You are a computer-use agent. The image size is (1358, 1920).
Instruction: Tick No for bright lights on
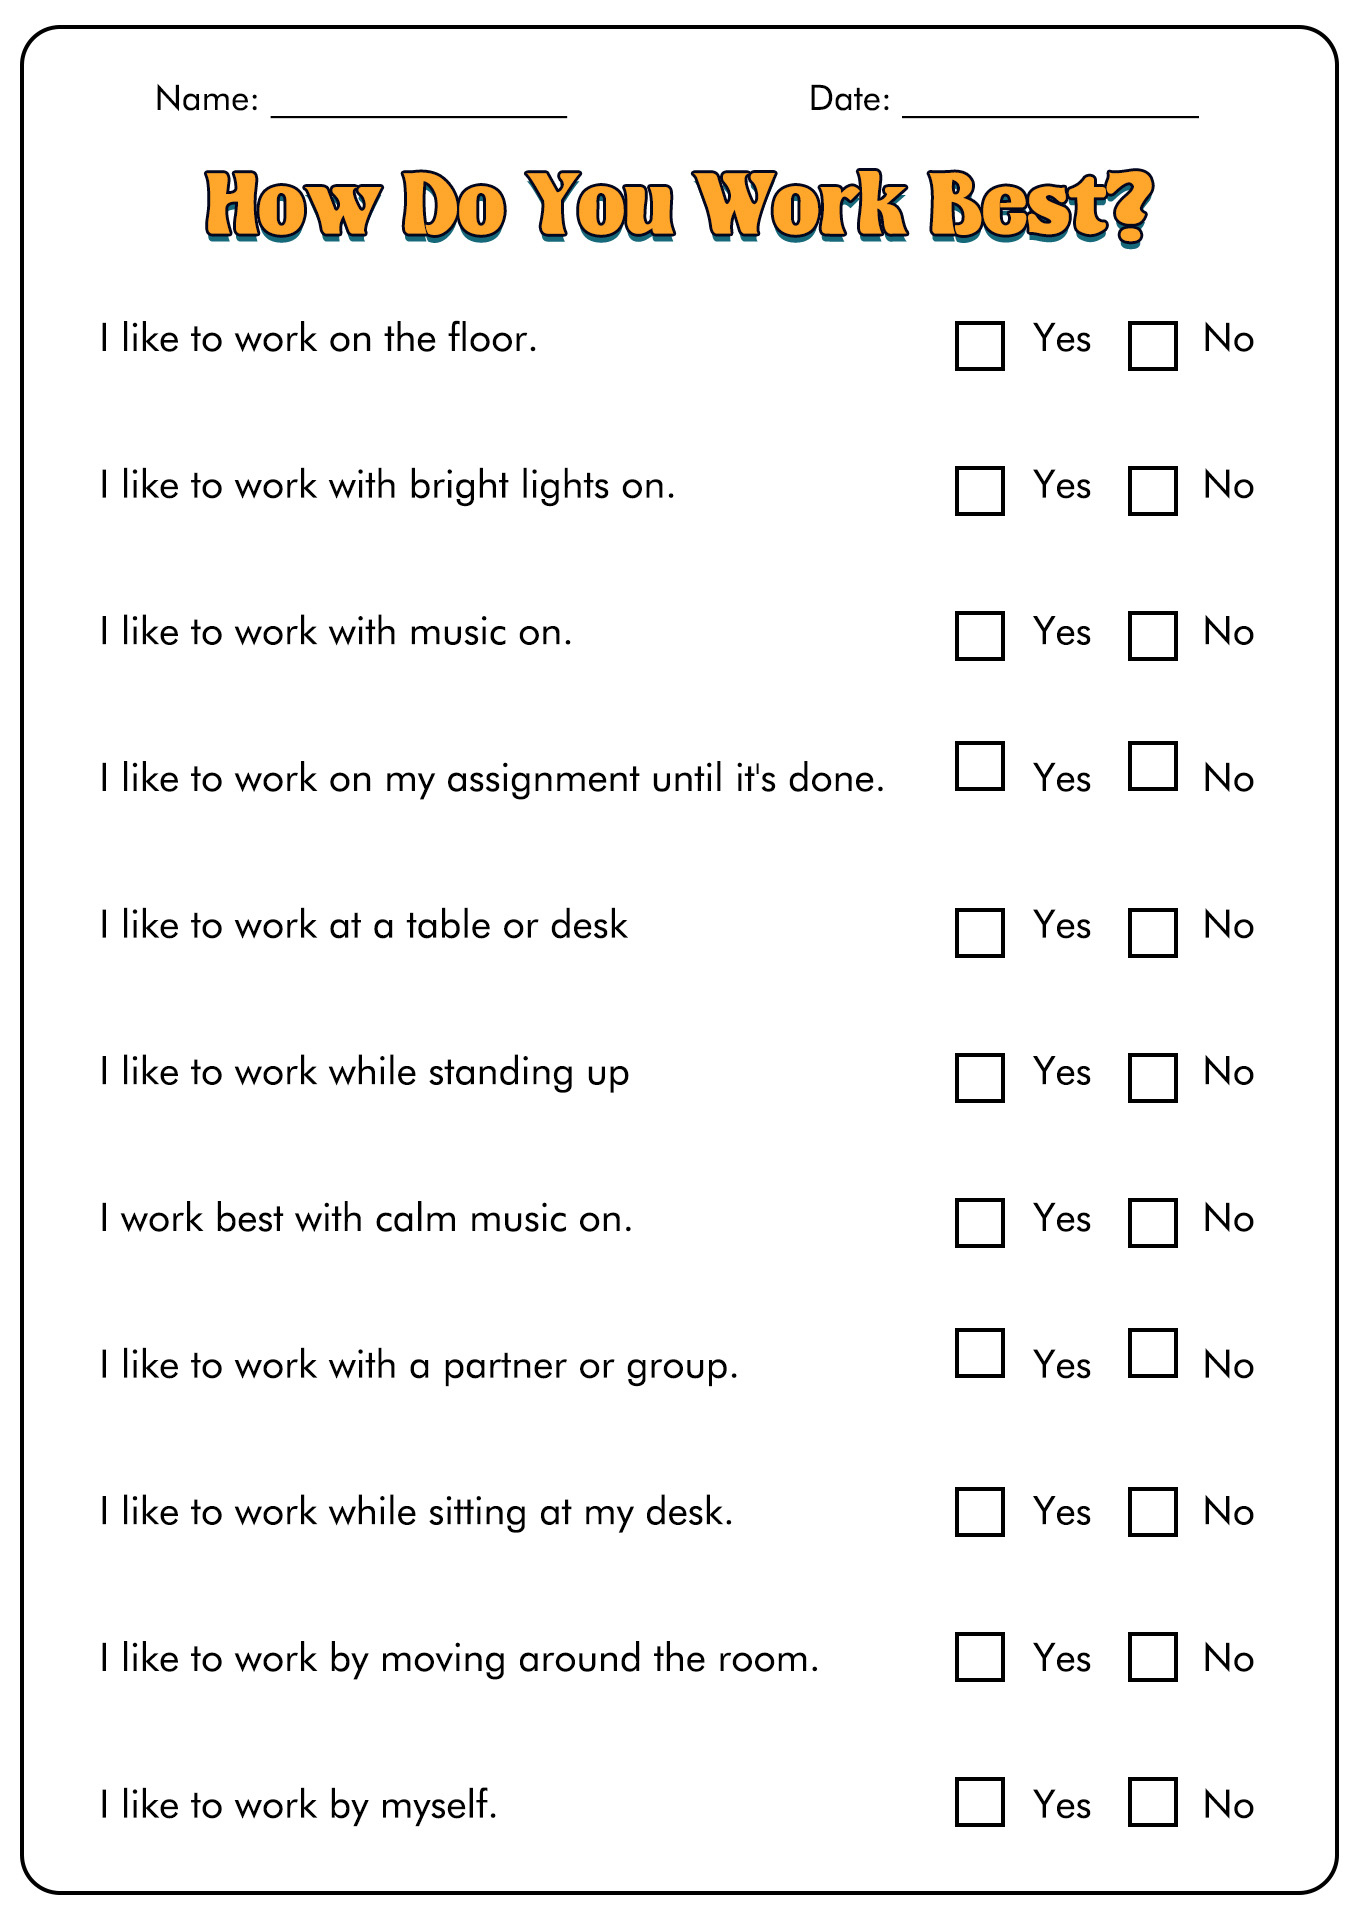coord(1152,491)
